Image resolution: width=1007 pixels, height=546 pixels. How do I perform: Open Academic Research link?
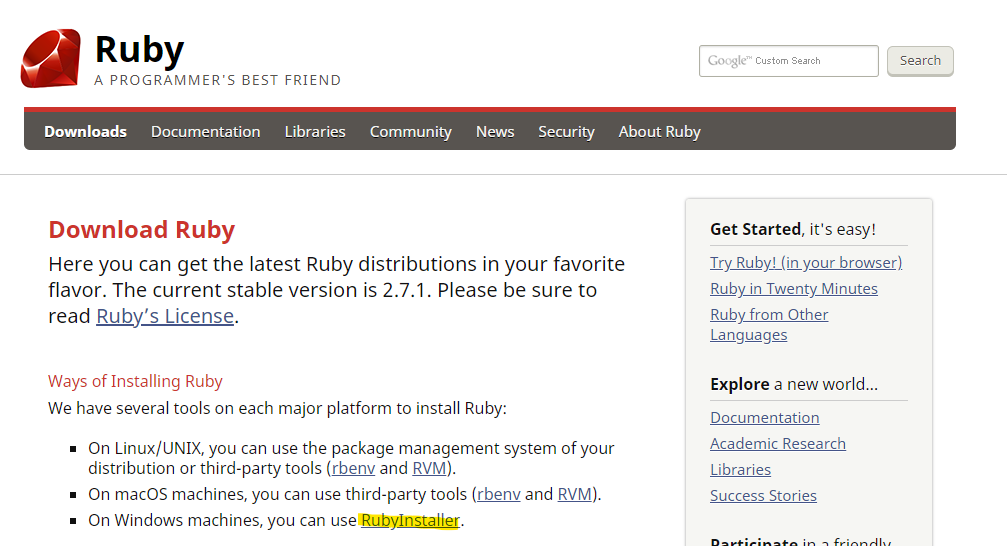pos(778,444)
